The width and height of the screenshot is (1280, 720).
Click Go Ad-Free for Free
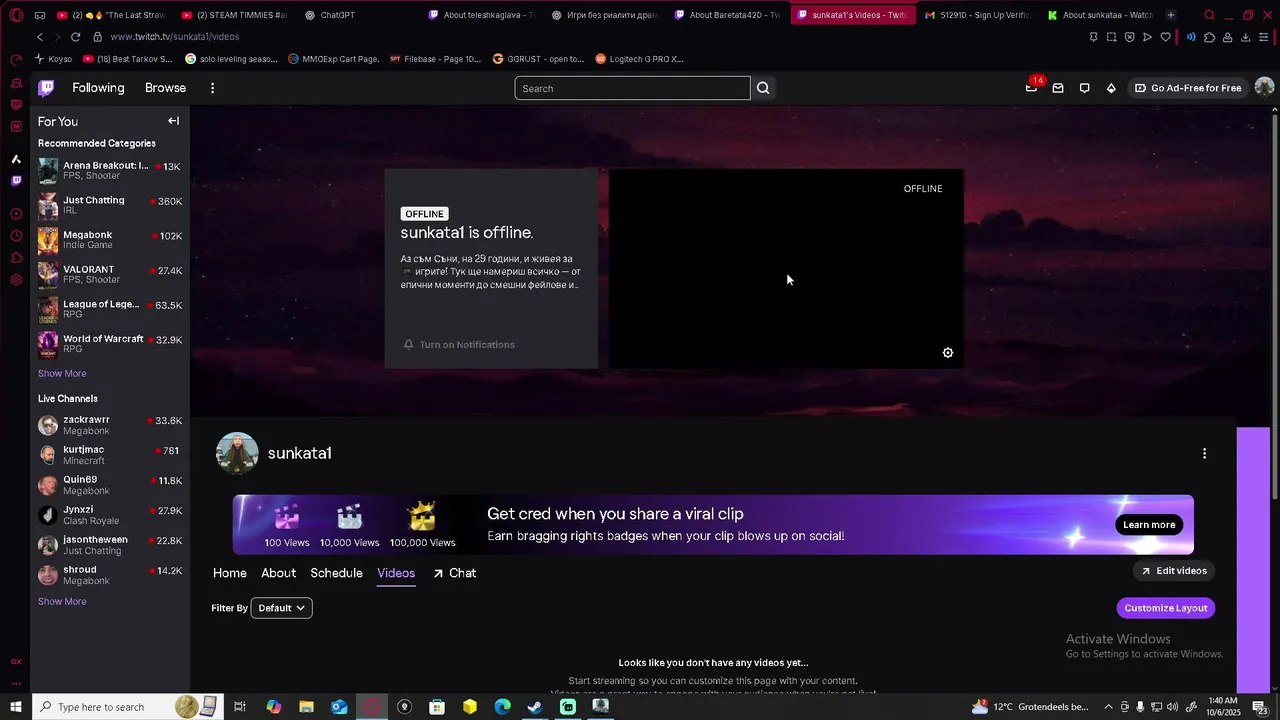pyautogui.click(x=1188, y=88)
